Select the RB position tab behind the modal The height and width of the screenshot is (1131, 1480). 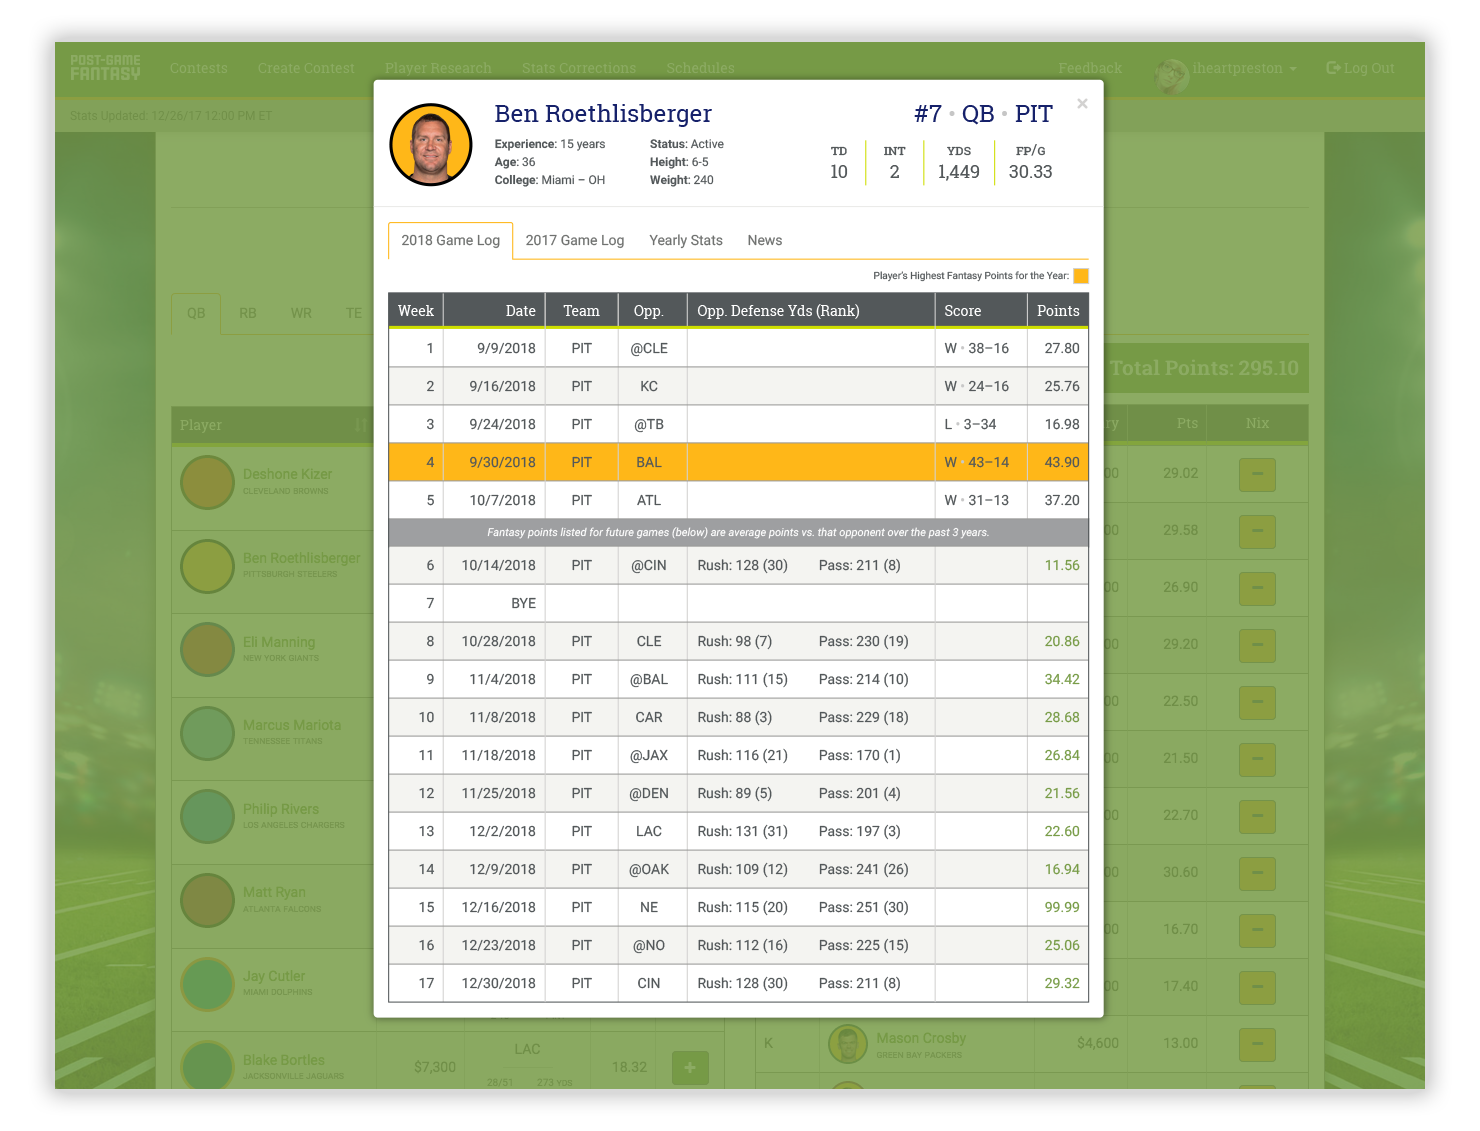point(248,313)
